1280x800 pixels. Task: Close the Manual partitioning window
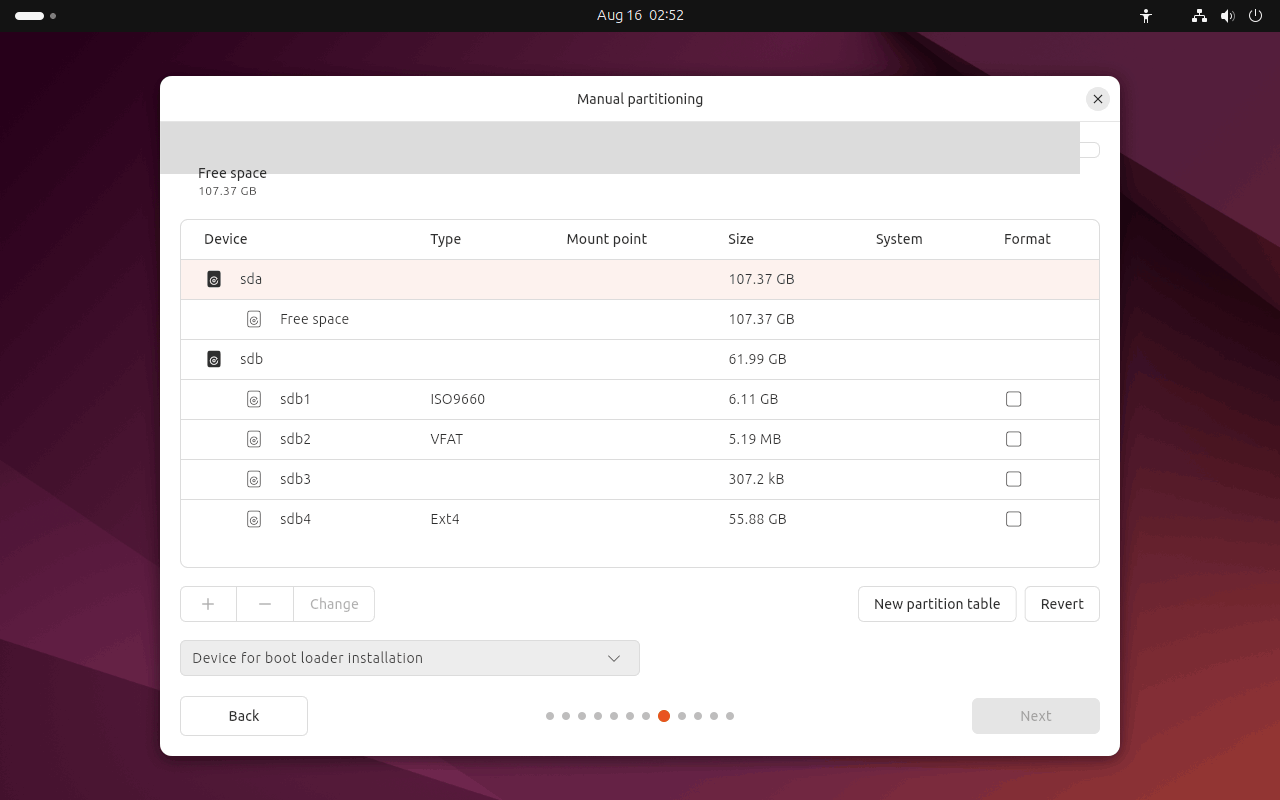pyautogui.click(x=1098, y=99)
